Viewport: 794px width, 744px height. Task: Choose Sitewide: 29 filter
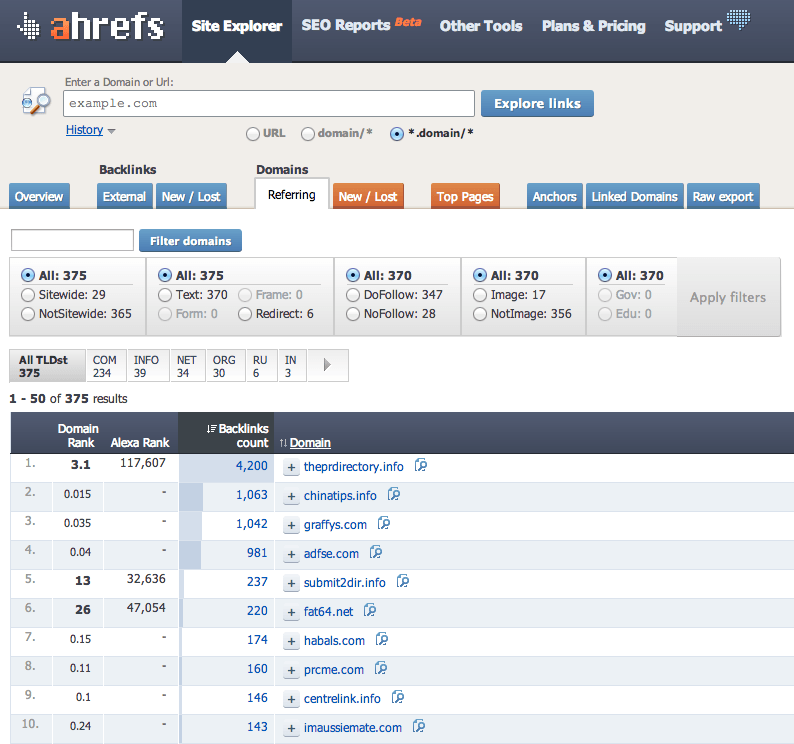click(28, 295)
